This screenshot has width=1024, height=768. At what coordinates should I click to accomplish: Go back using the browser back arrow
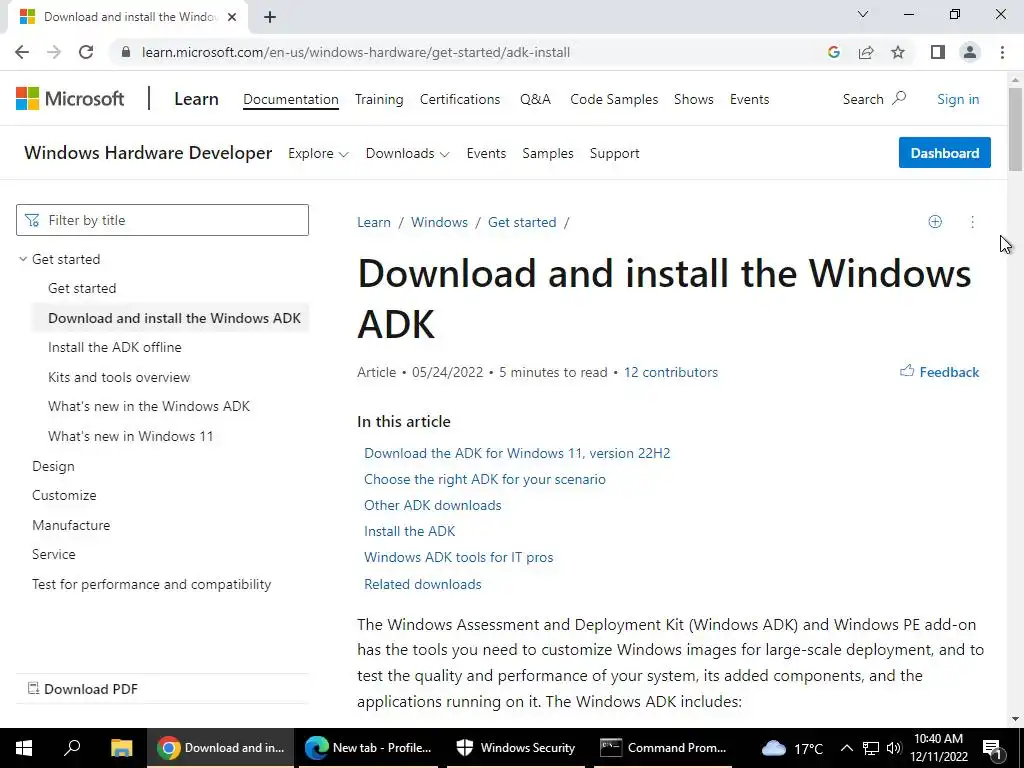(x=22, y=52)
